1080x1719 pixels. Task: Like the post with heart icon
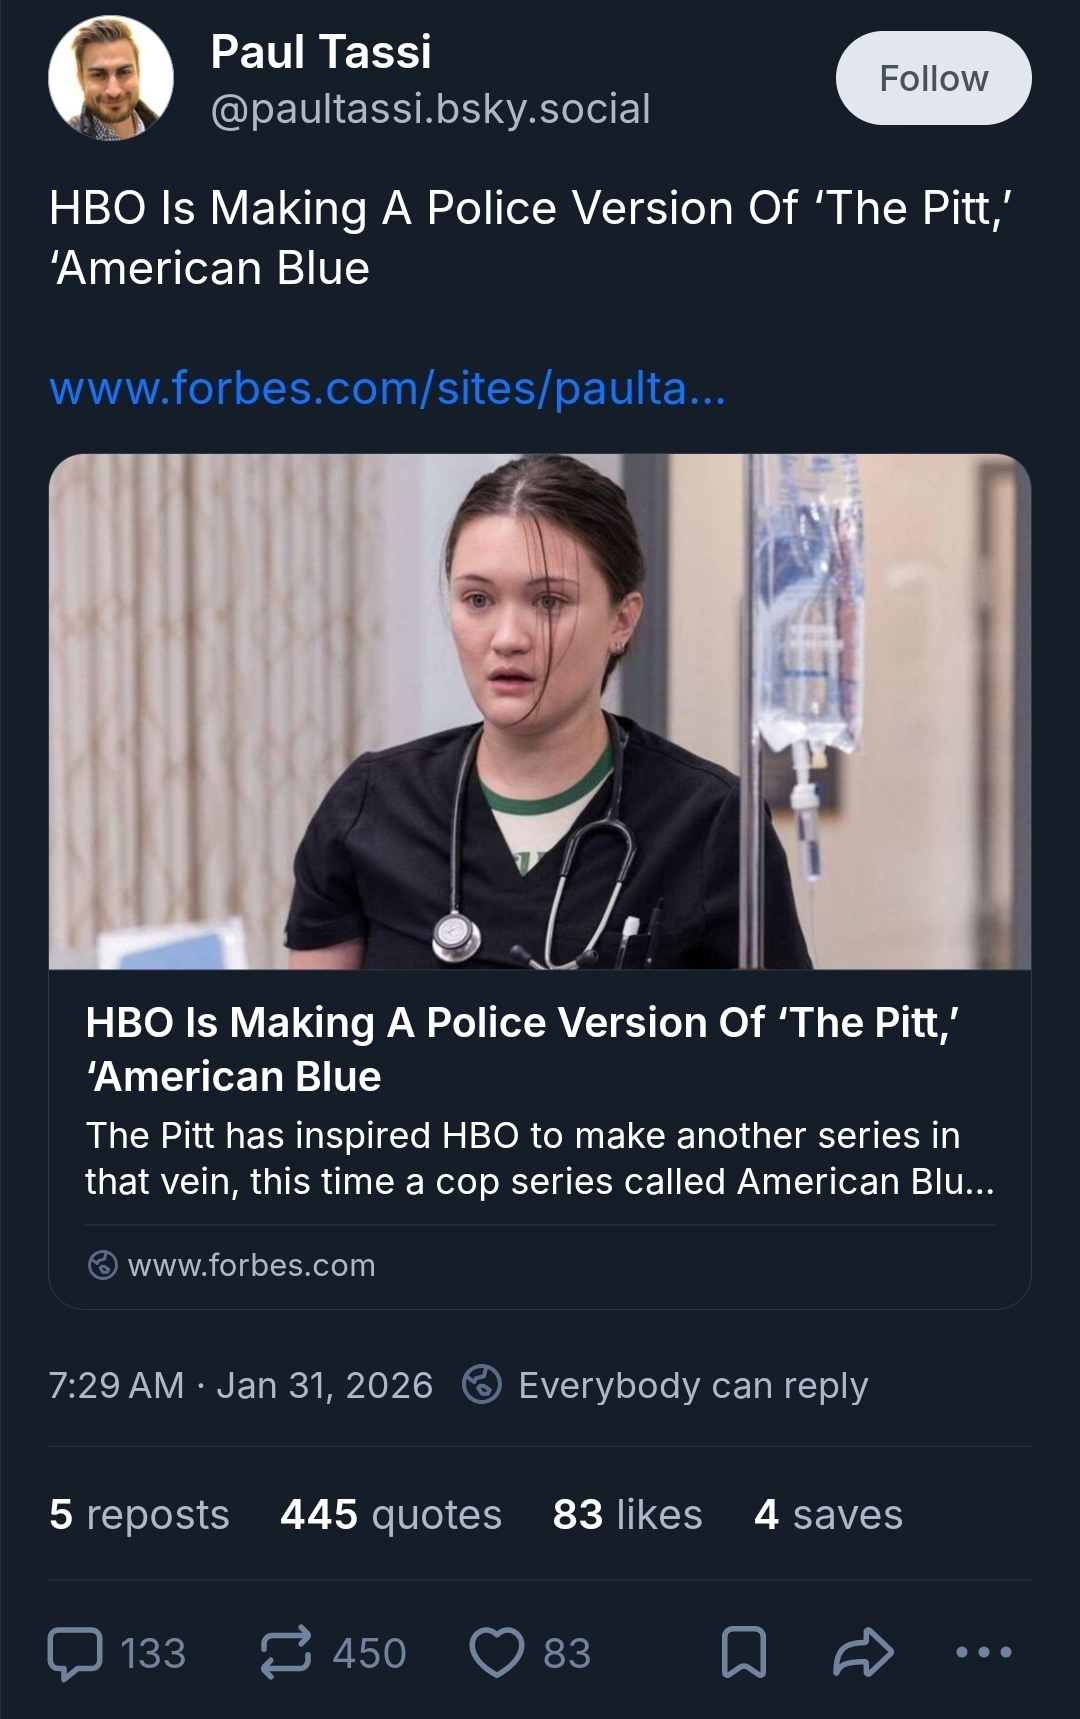tap(497, 1653)
